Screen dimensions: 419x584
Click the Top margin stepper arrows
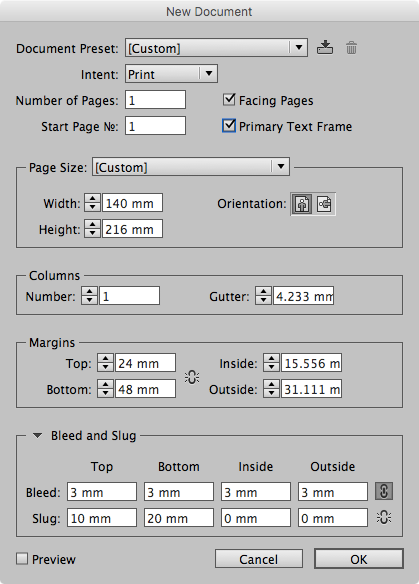click(x=105, y=363)
